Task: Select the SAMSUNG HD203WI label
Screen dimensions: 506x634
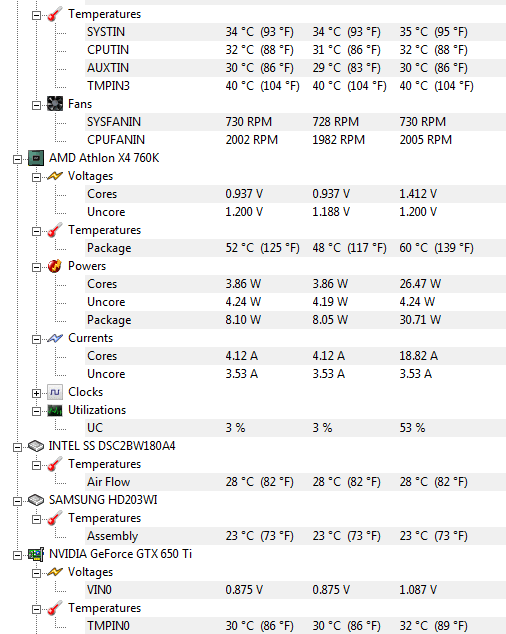Action: click(103, 500)
